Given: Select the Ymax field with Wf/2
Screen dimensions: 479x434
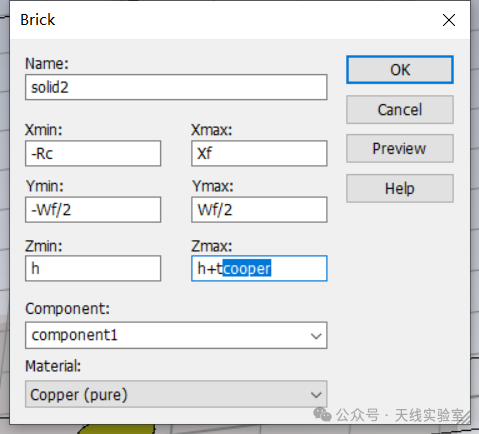Looking at the screenshot, I should (x=259, y=210).
